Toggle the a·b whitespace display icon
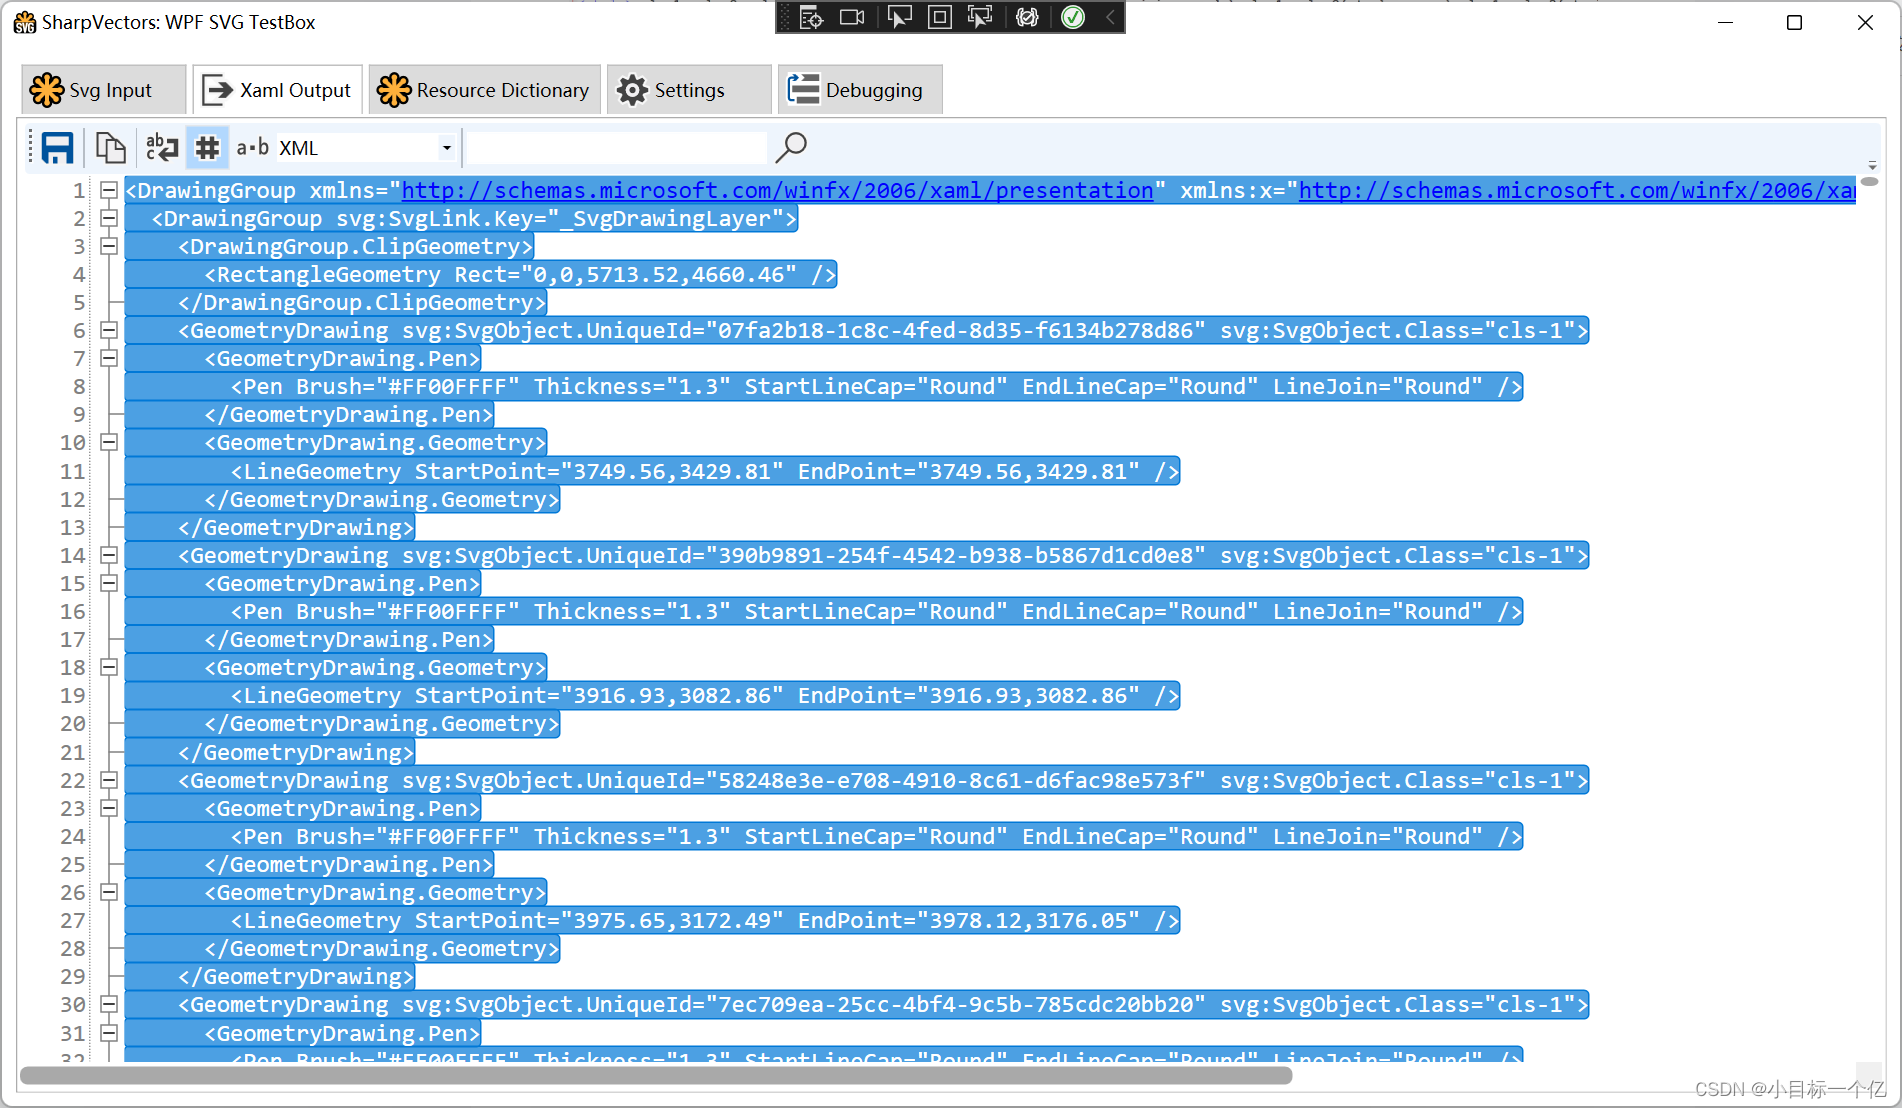Image resolution: width=1902 pixels, height=1108 pixels. pyautogui.click(x=252, y=148)
